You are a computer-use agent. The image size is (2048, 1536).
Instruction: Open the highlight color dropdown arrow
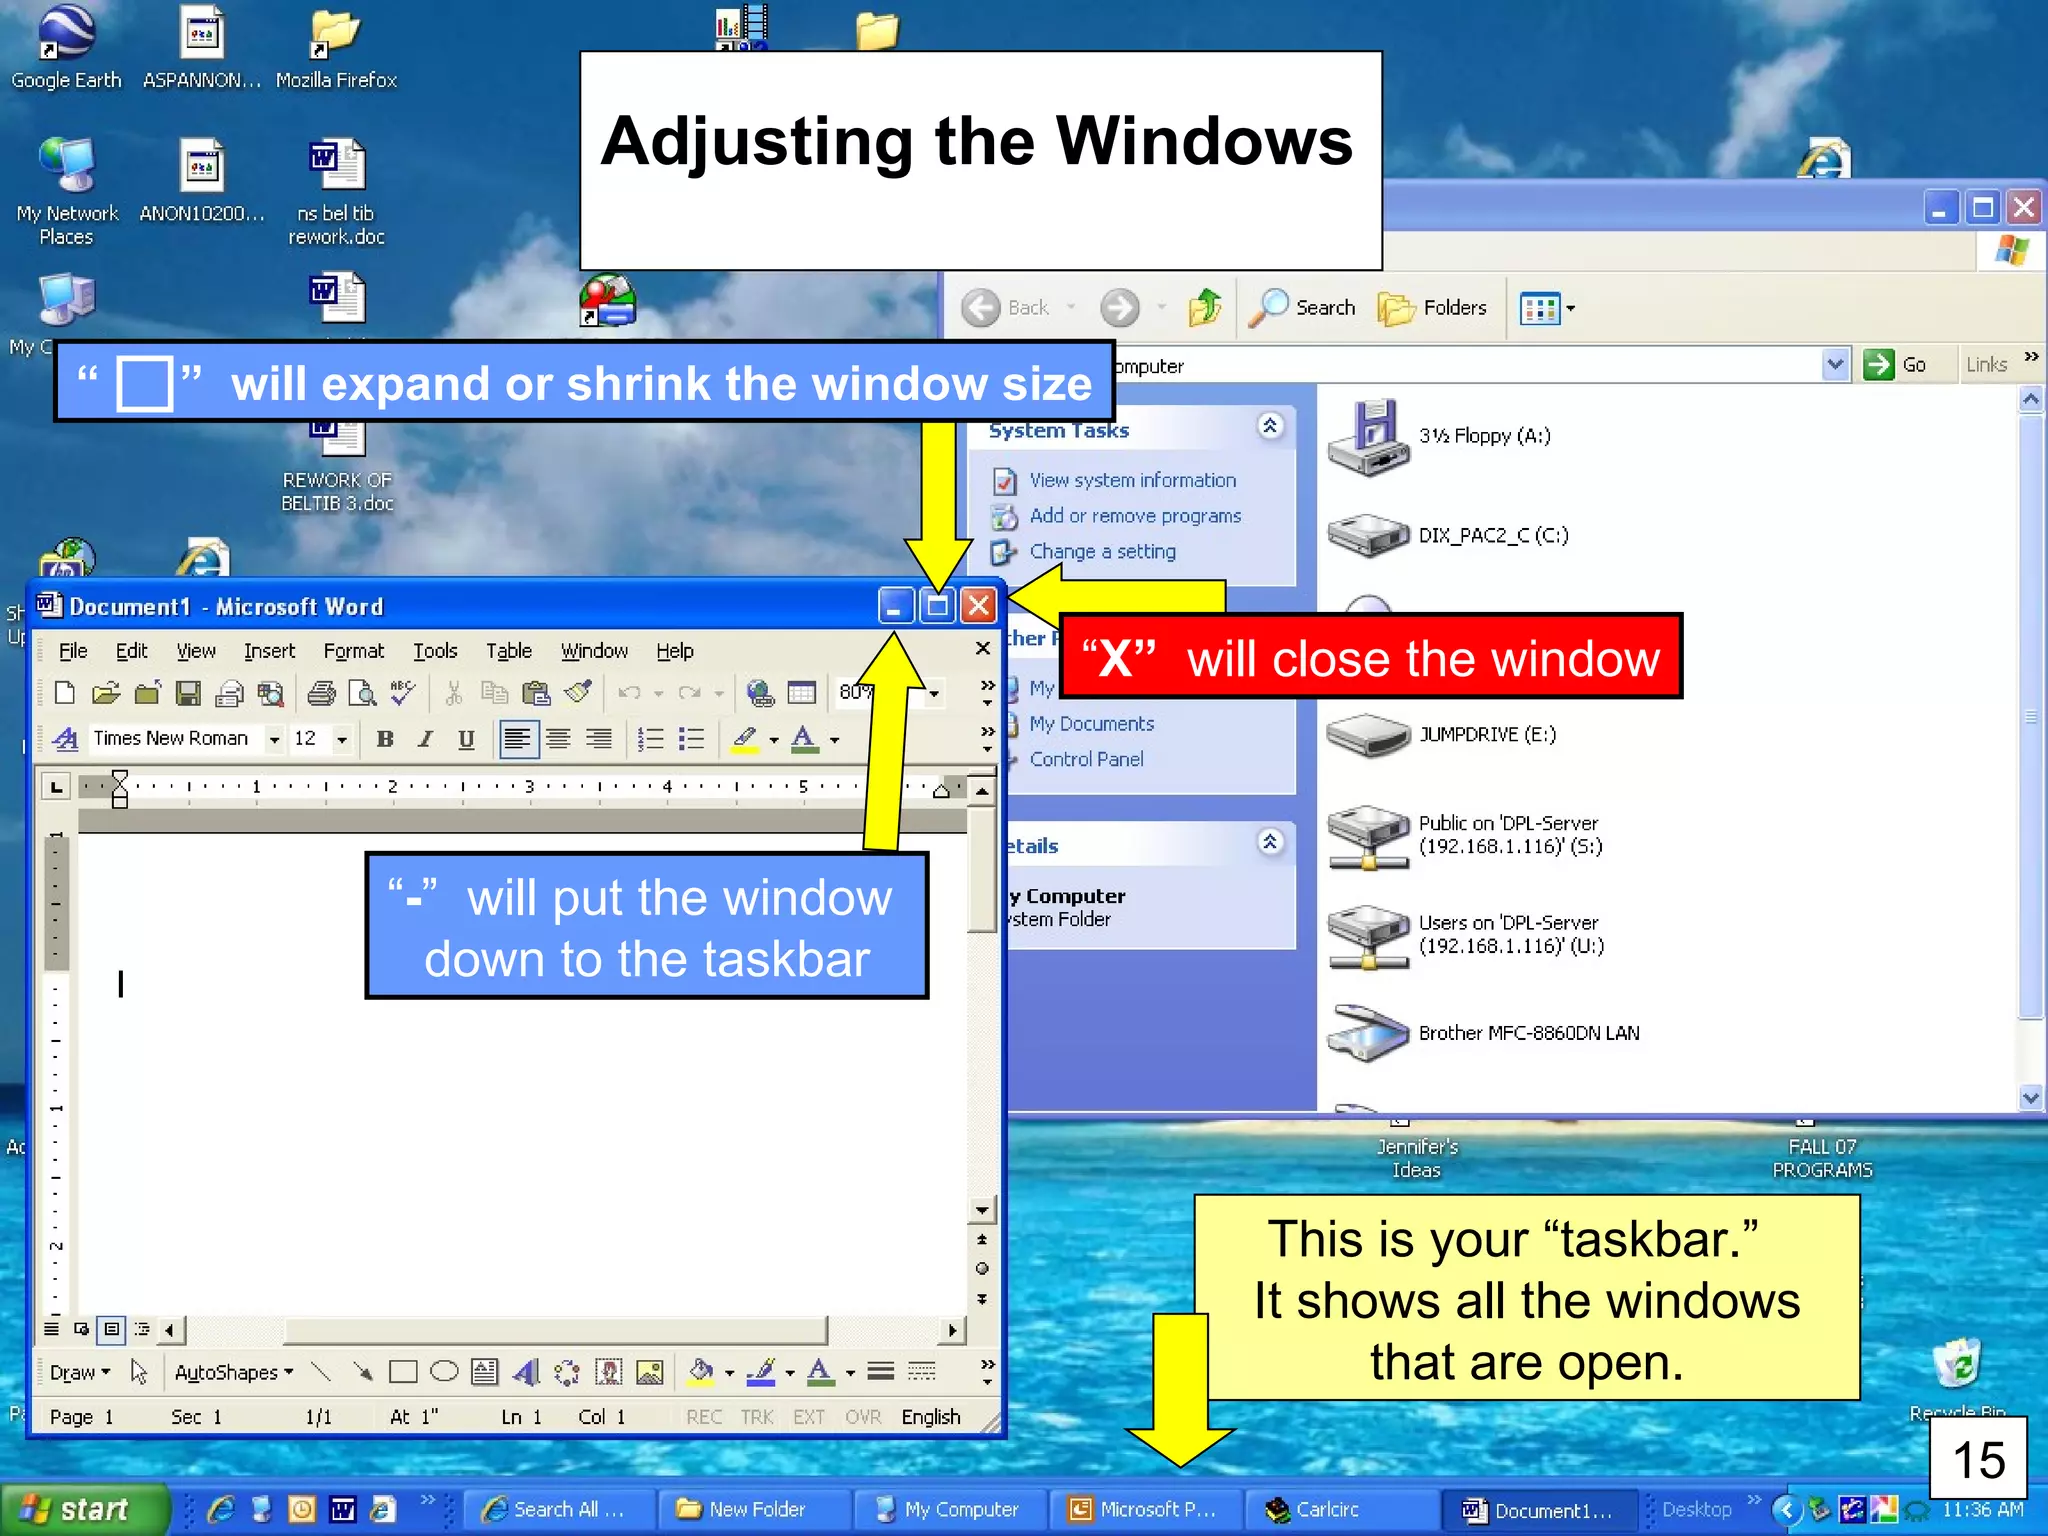point(774,739)
